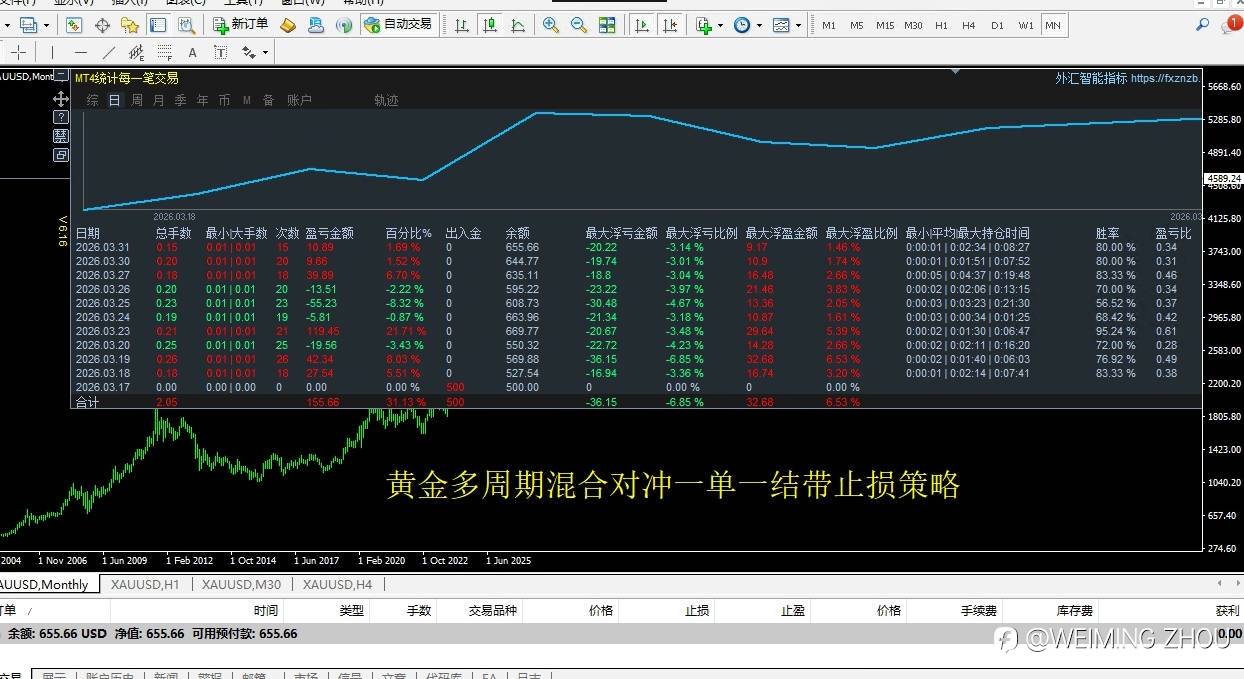Click the 新订单 New Order button

[x=240, y=24]
